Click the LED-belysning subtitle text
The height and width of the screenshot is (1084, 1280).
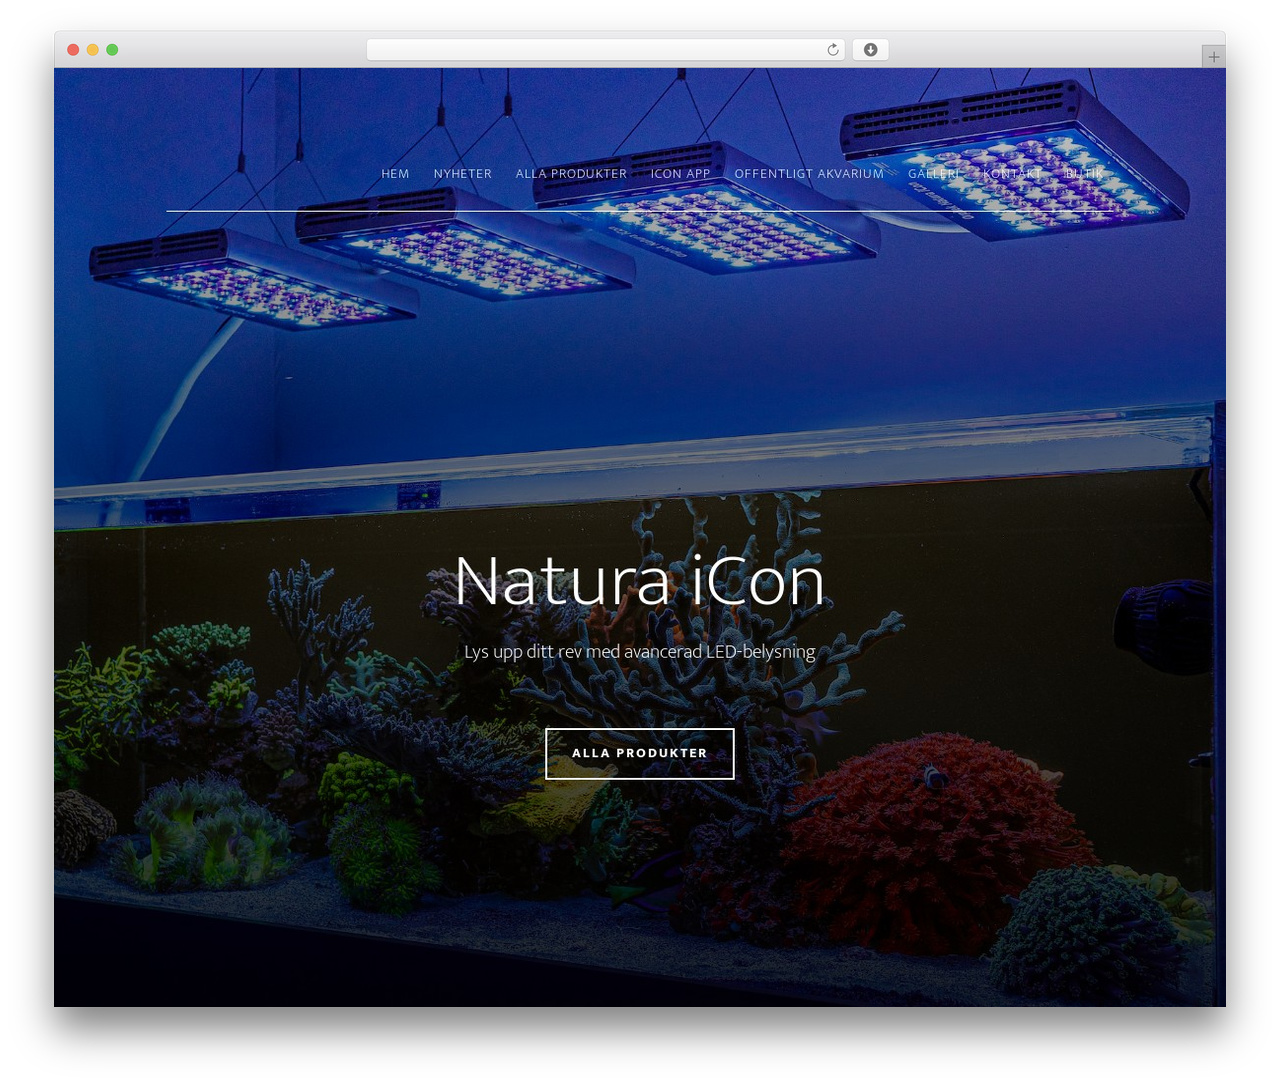[x=640, y=651]
